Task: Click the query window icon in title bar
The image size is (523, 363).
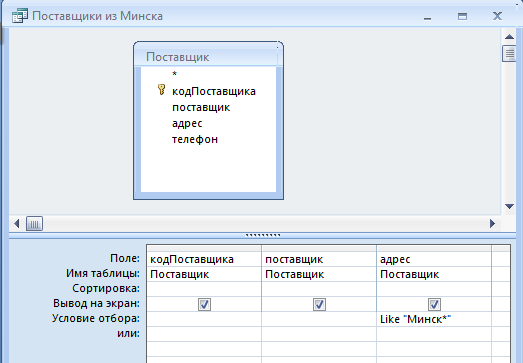Action: (20, 16)
